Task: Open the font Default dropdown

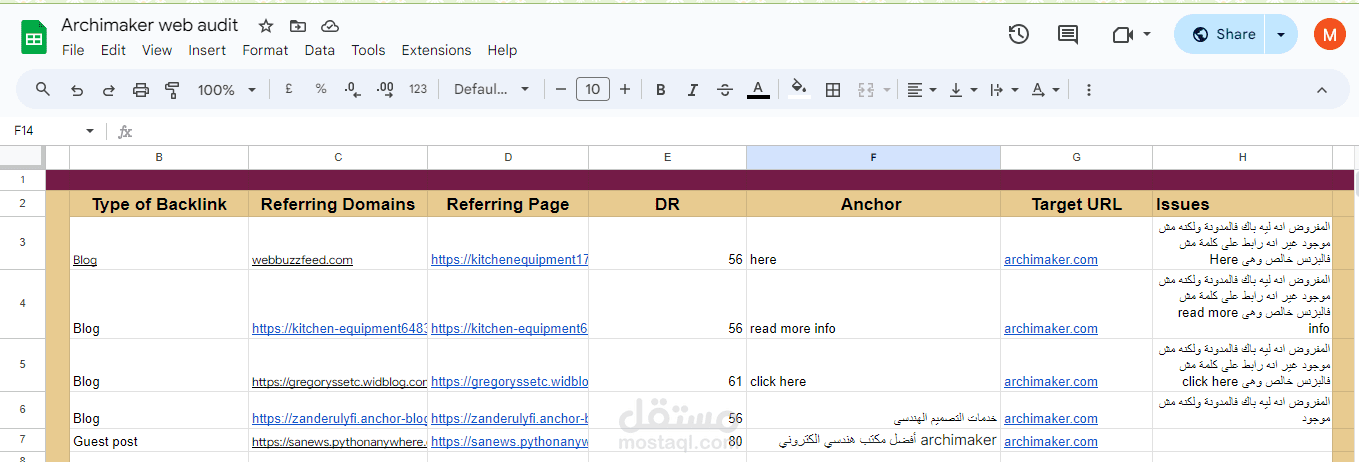Action: pos(491,89)
